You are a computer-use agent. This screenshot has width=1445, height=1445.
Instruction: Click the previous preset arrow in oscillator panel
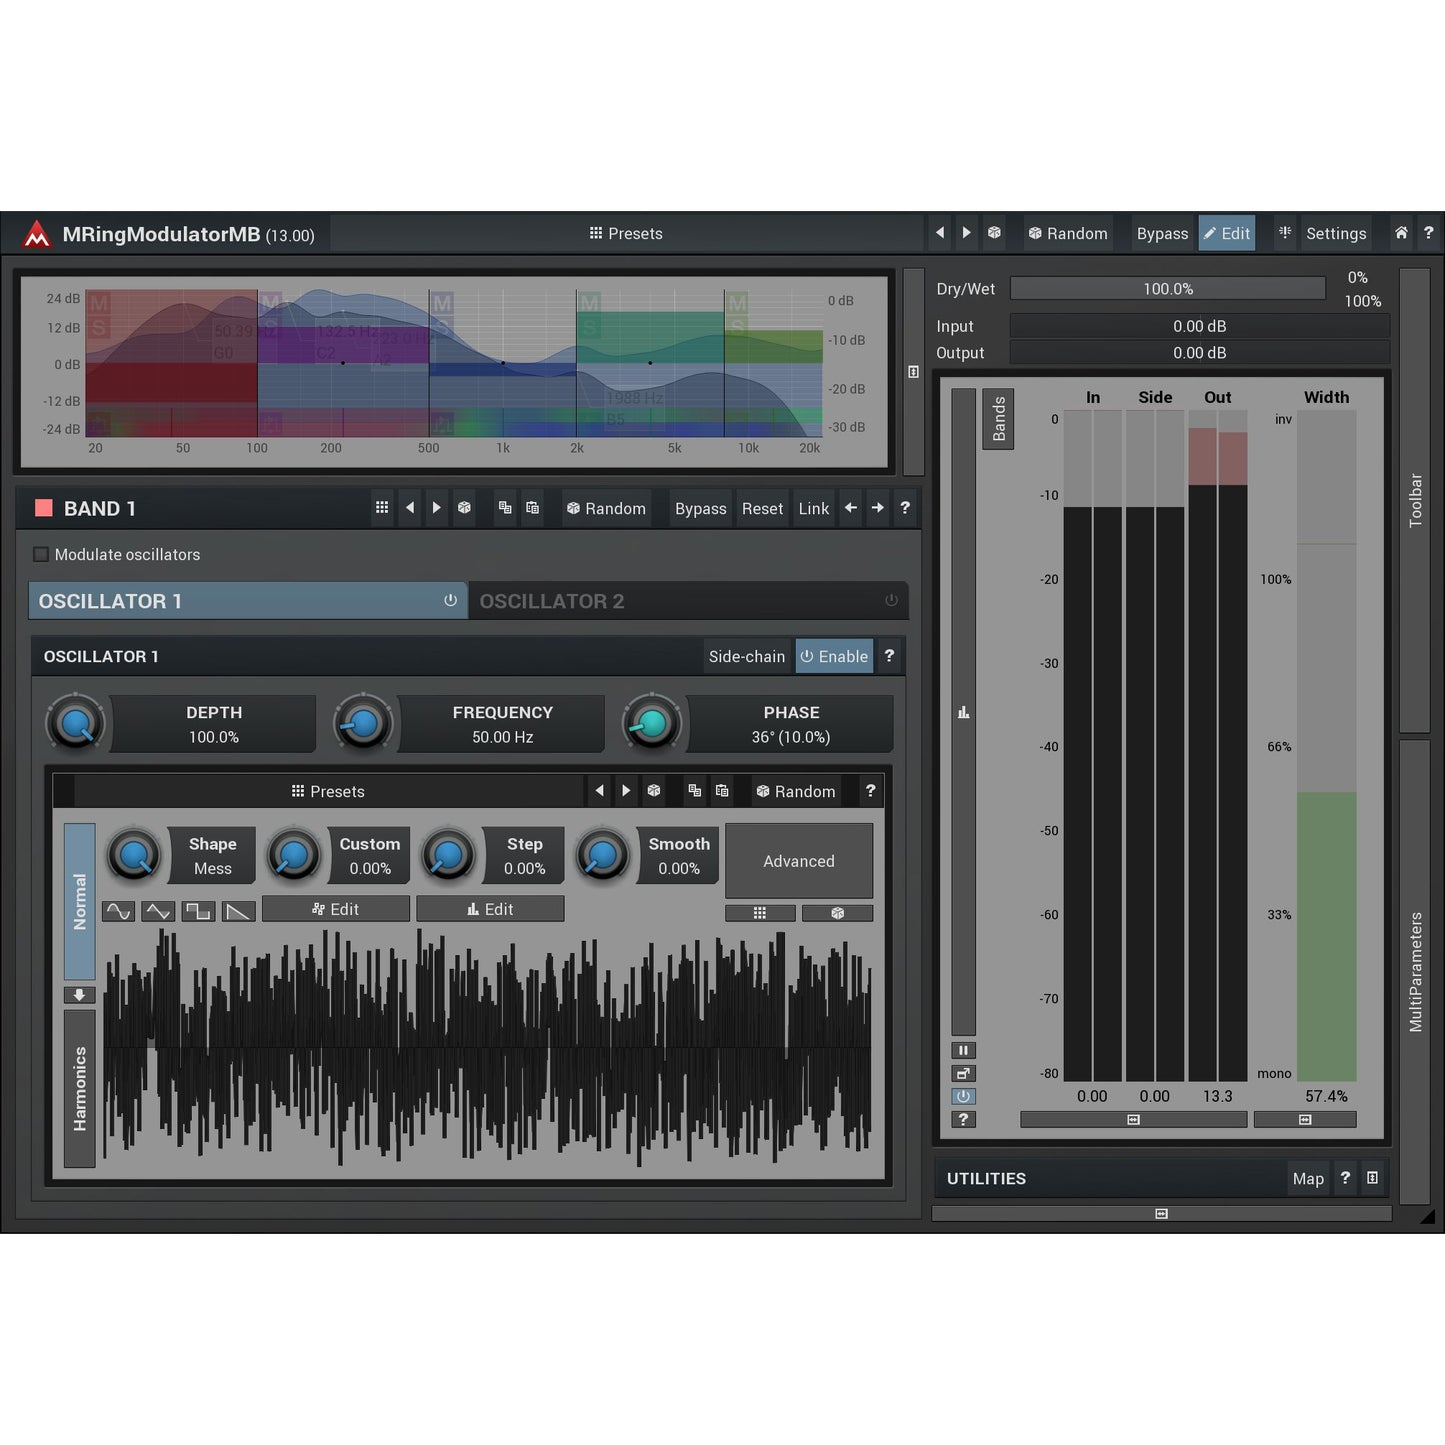click(599, 790)
